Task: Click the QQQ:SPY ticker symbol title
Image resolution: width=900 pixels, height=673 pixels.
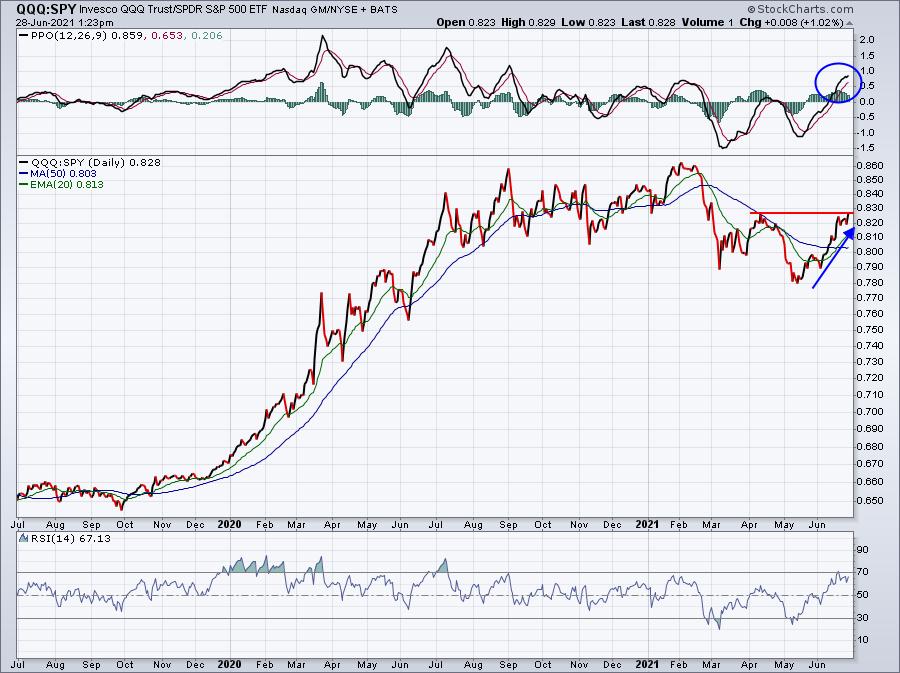Action: 45,9
